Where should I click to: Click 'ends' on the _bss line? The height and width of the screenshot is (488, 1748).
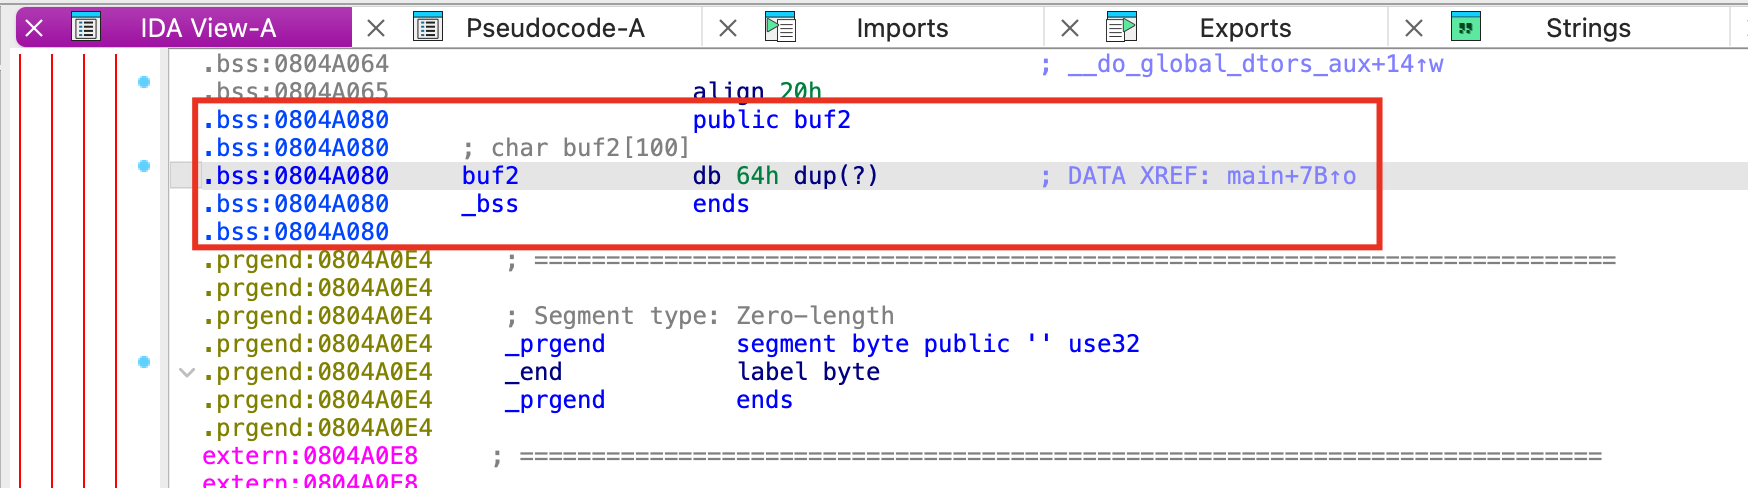pyautogui.click(x=721, y=204)
